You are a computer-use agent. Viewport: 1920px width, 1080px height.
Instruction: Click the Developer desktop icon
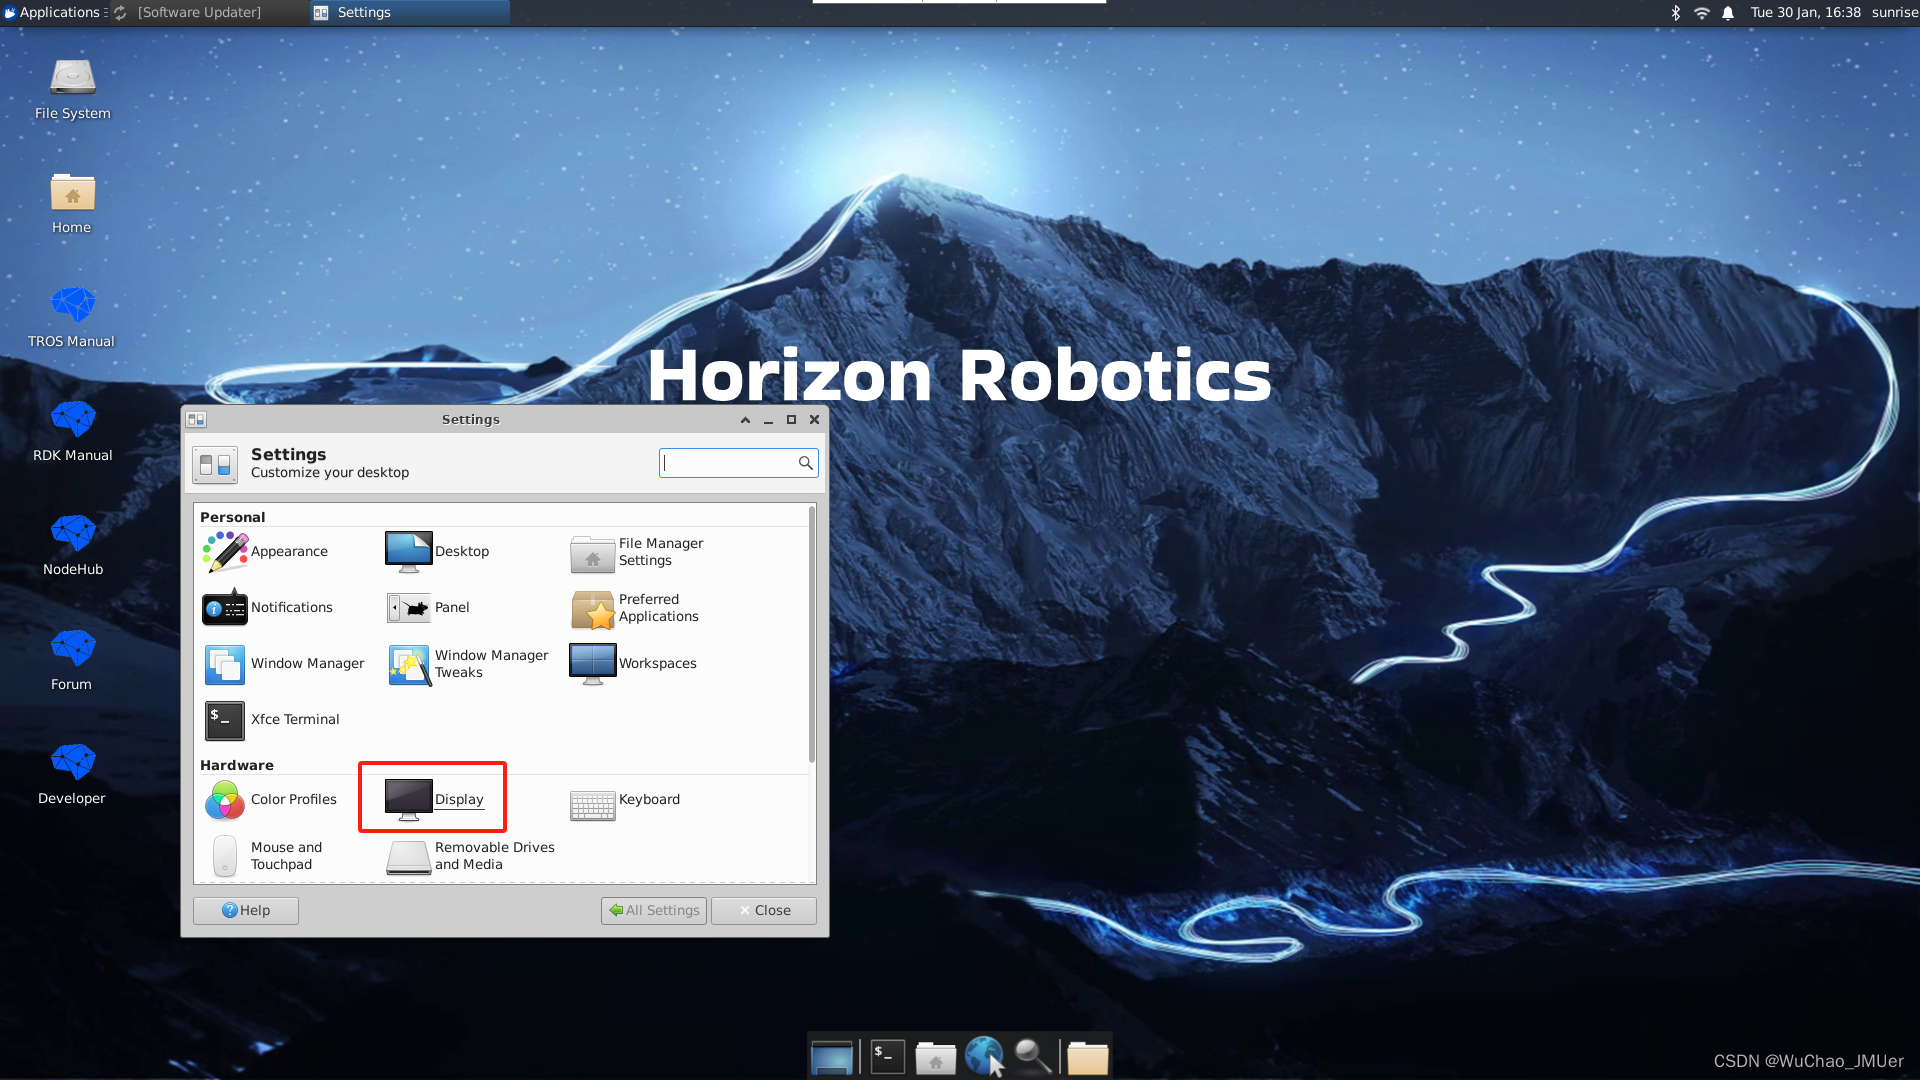(72, 774)
